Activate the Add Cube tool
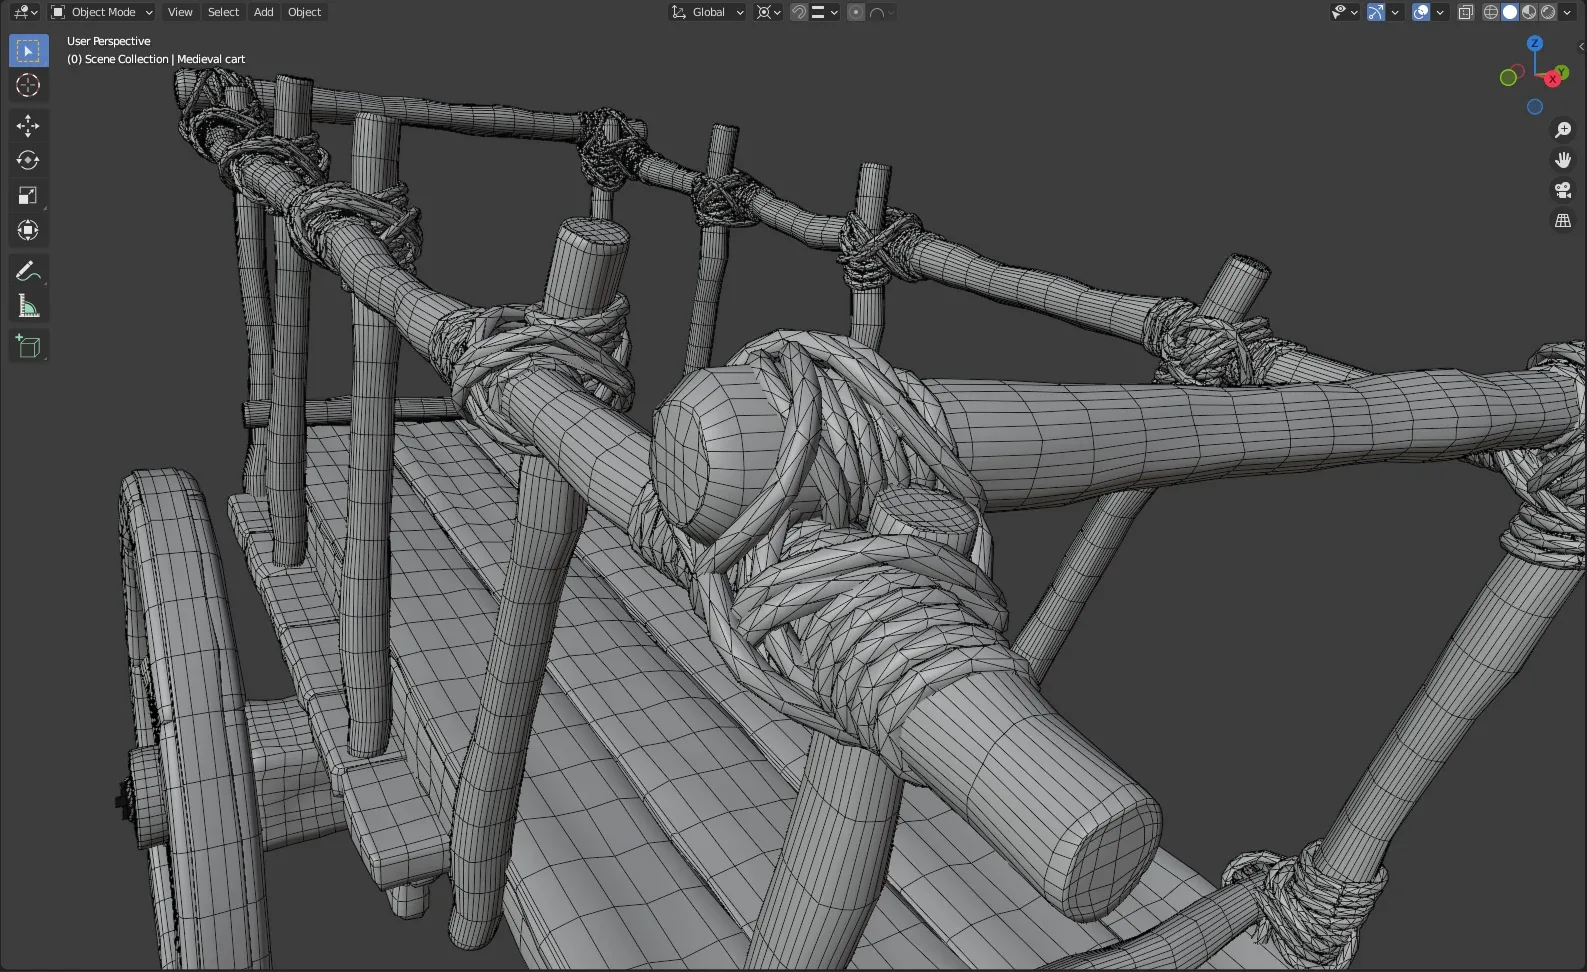Viewport: 1587px width, 972px height. click(x=28, y=346)
